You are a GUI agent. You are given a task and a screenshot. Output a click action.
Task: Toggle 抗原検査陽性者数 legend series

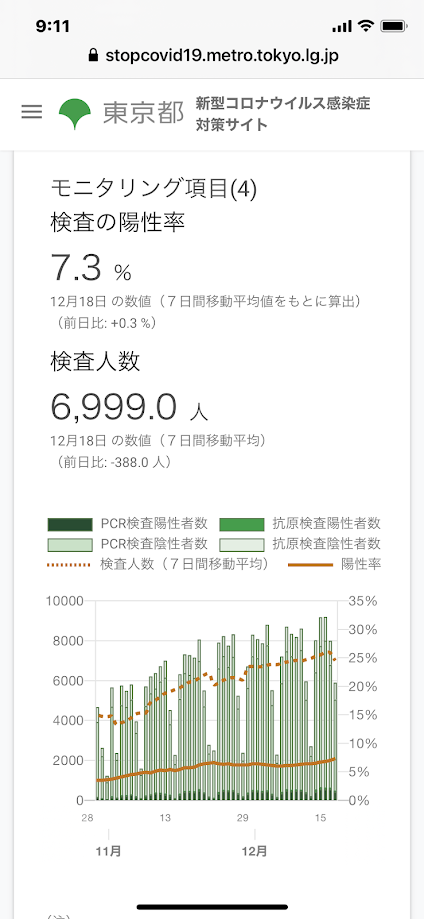click(242, 524)
